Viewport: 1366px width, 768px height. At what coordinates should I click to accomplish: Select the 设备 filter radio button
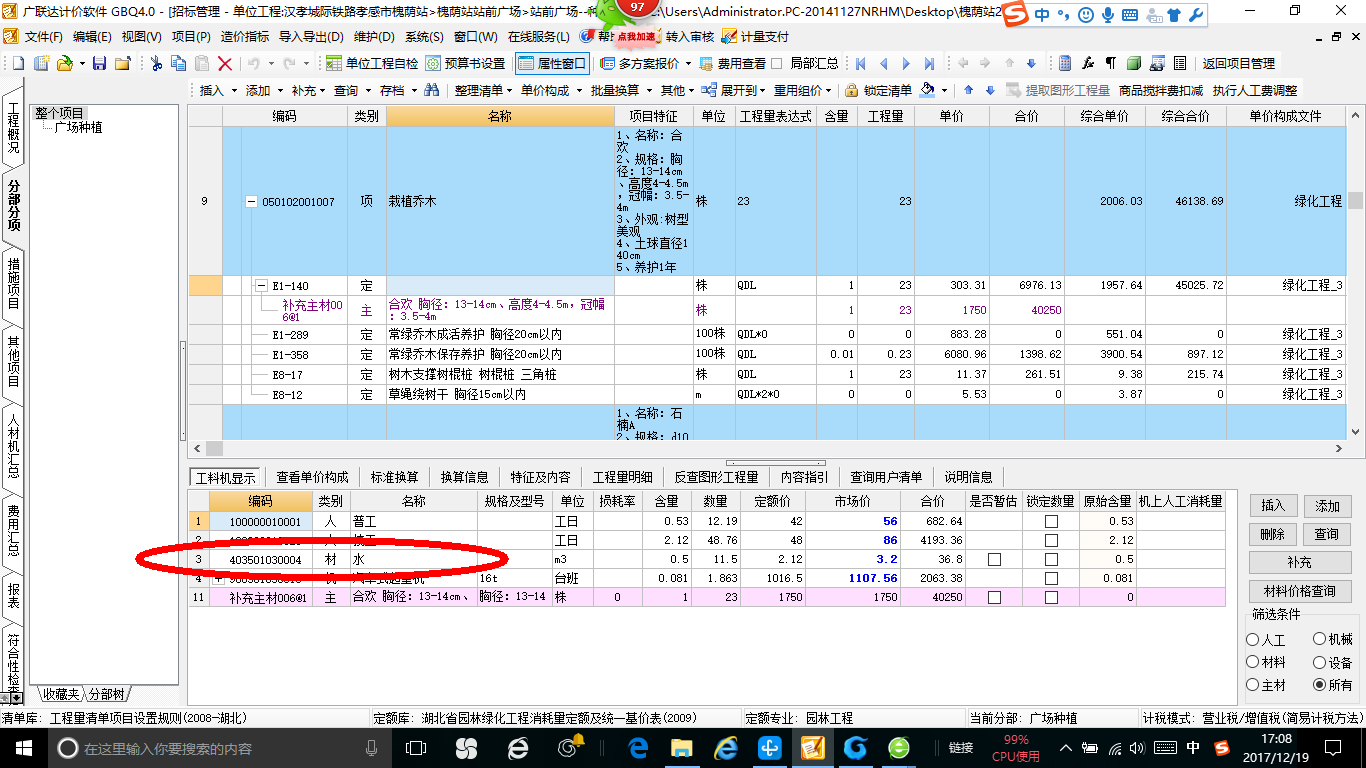tap(1320, 662)
